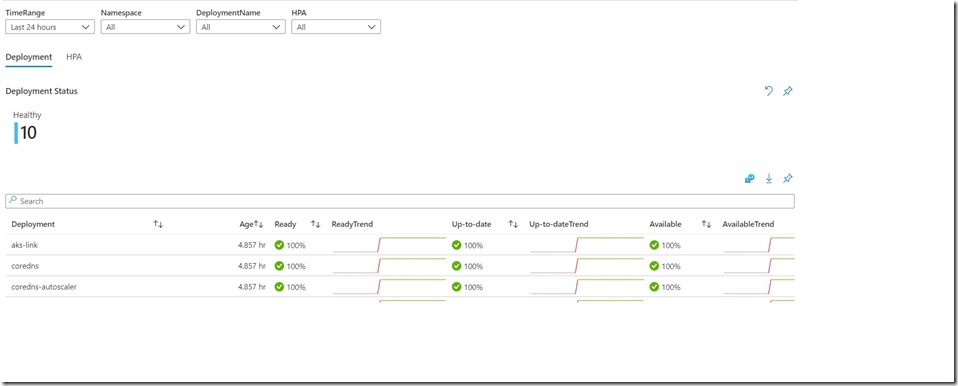The height and width of the screenshot is (386, 958).
Task: Open the TimeRange dropdown
Action: point(50,27)
